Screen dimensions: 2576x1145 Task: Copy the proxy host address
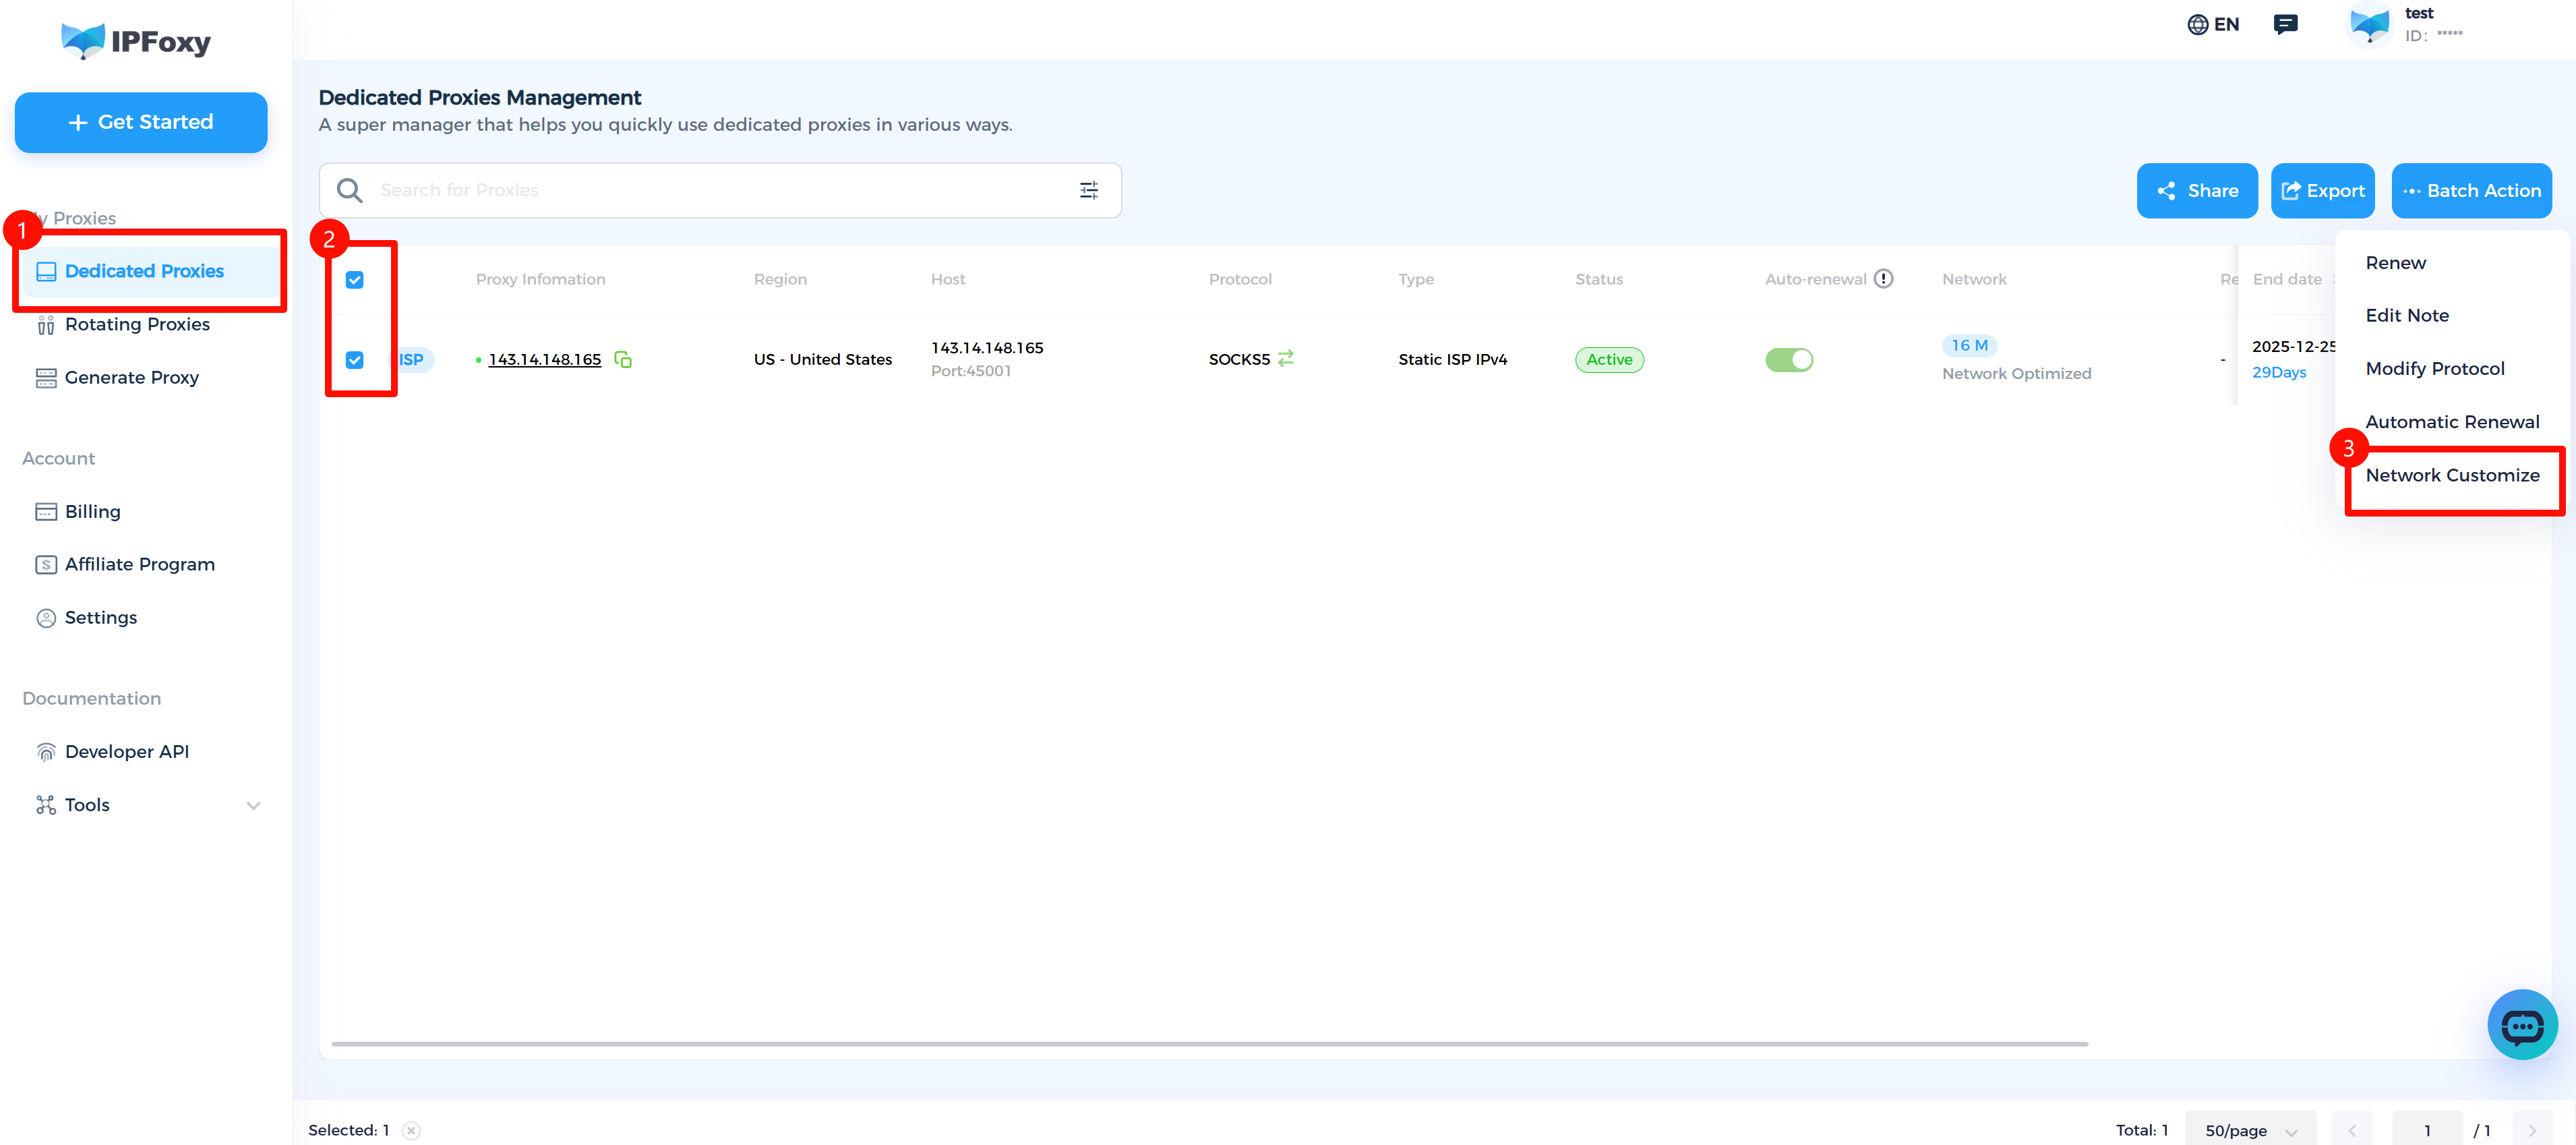[623, 359]
